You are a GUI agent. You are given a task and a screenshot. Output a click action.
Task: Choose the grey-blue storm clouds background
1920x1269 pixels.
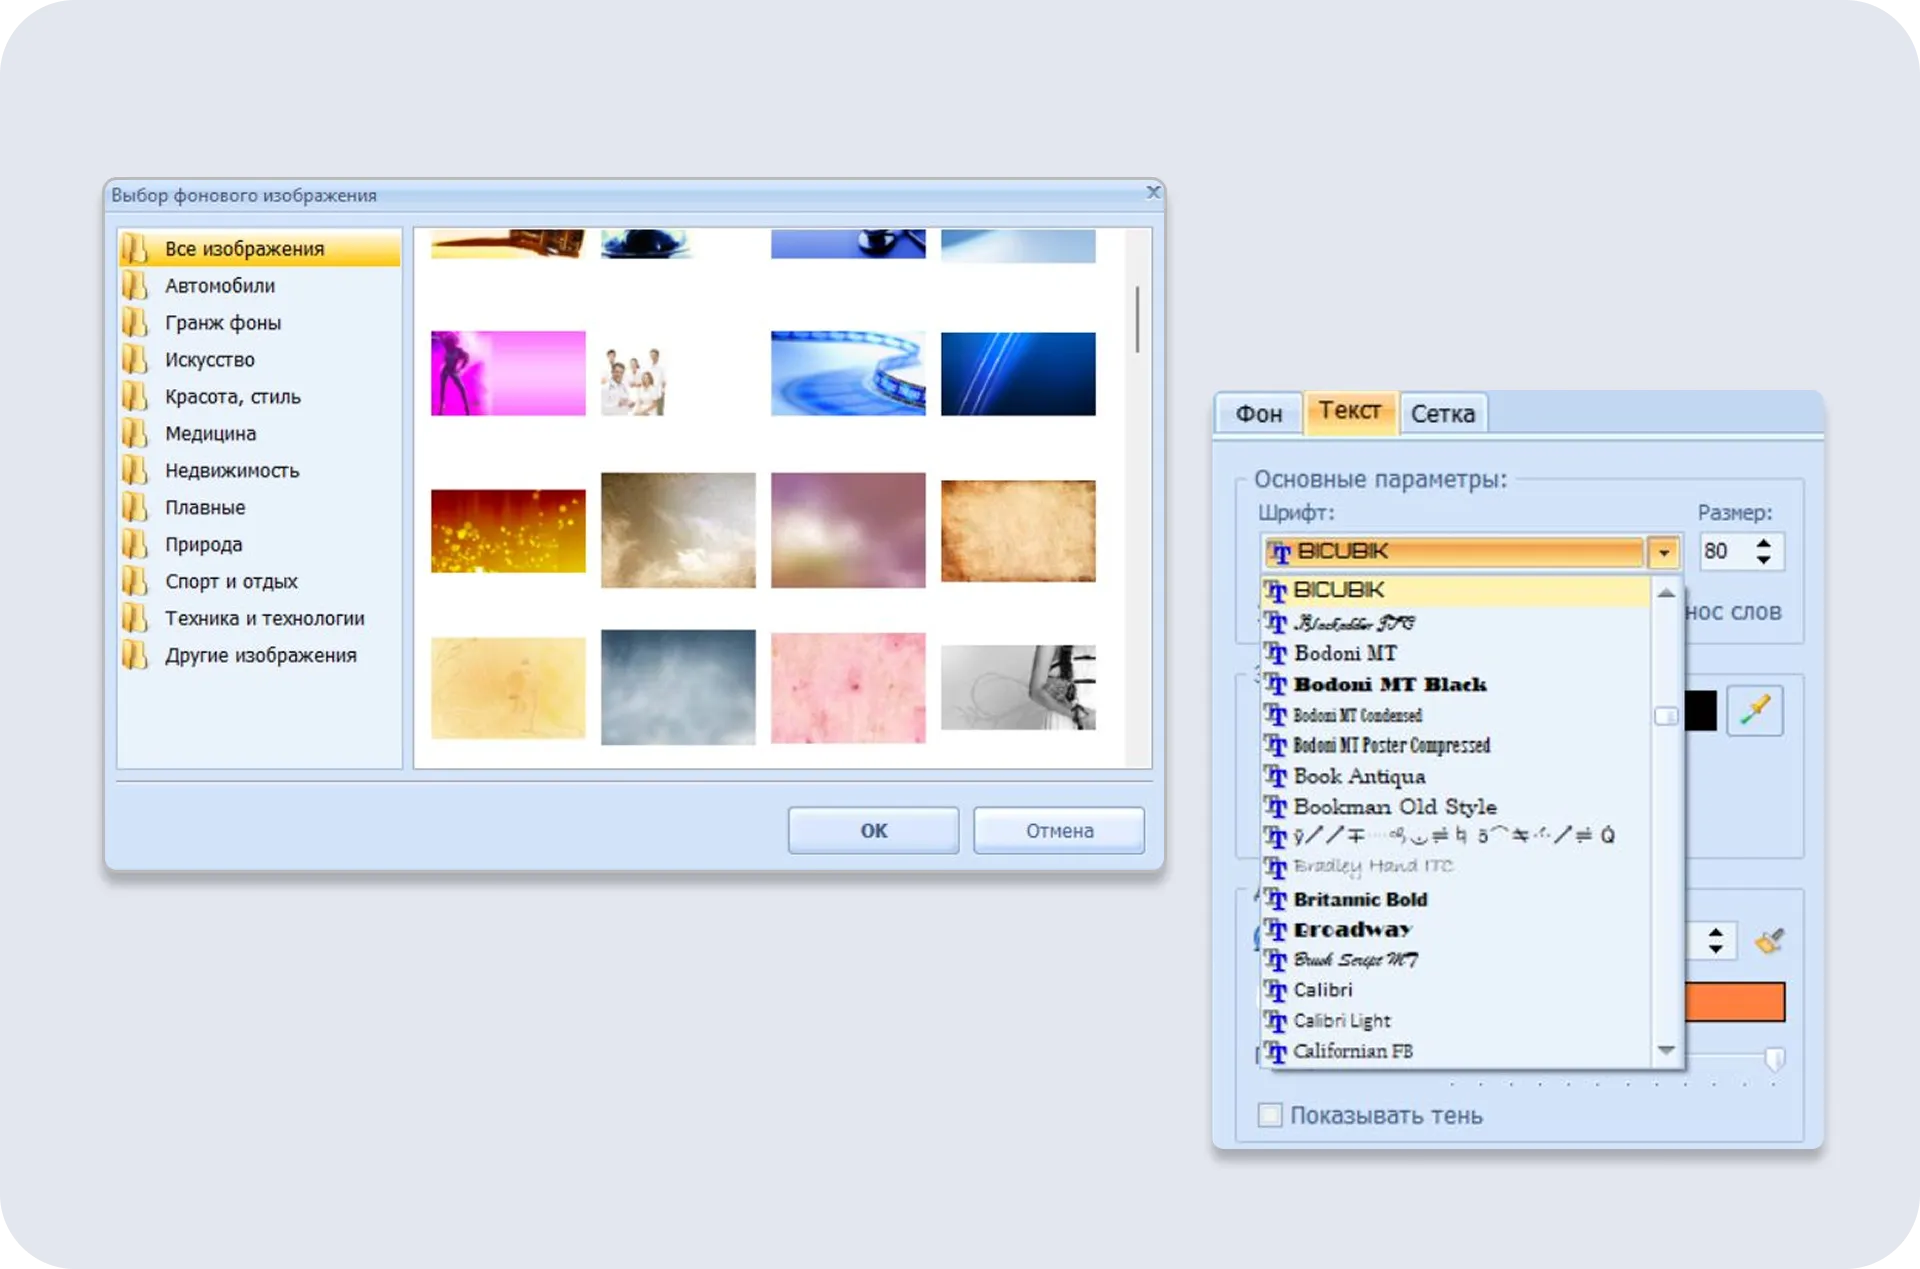(x=678, y=687)
